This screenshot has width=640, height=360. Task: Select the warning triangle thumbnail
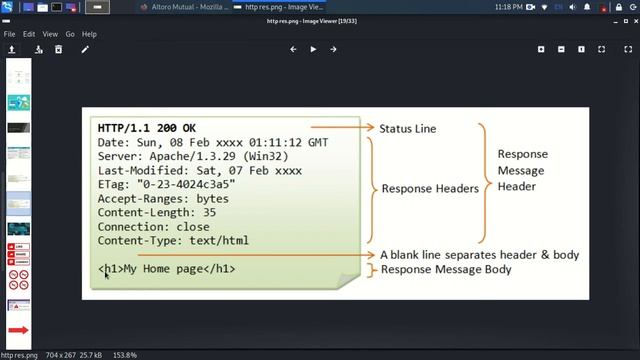18,305
